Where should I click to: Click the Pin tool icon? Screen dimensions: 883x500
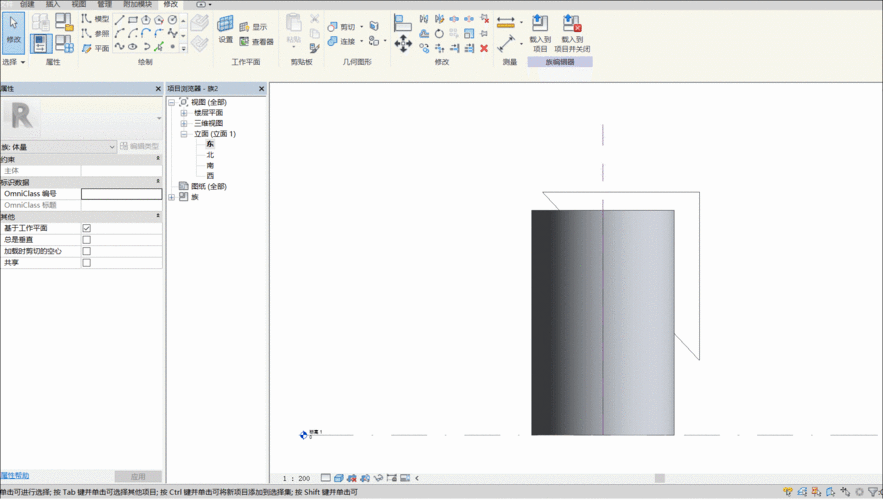(x=484, y=34)
